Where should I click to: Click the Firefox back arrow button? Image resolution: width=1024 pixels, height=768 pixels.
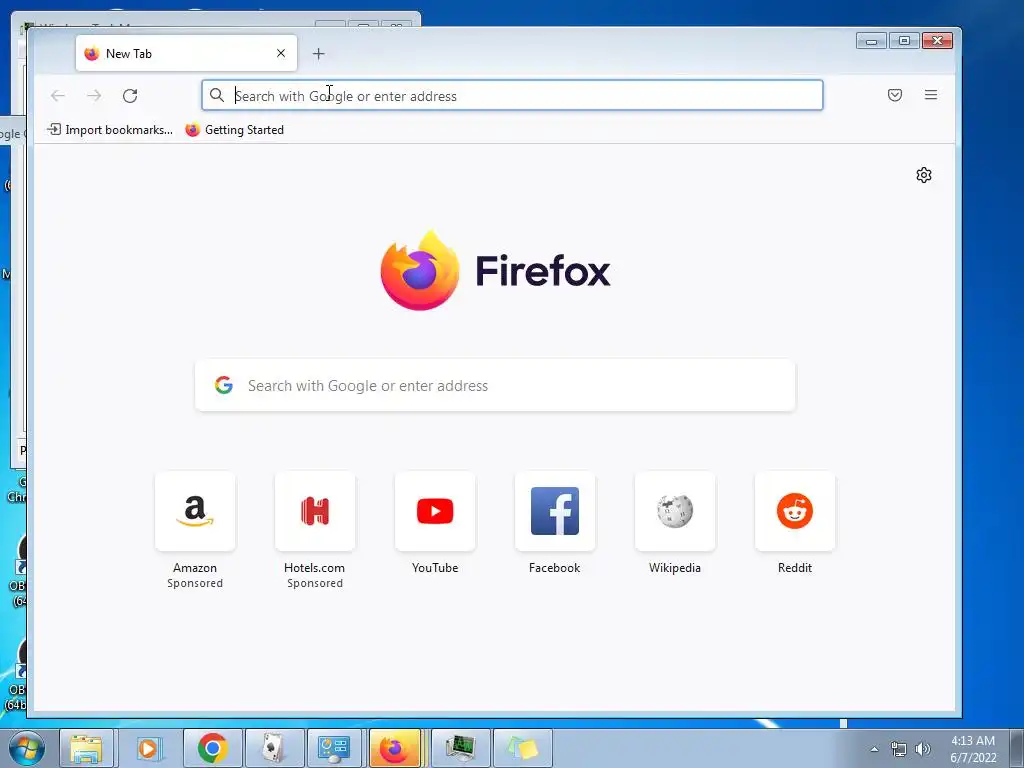tap(57, 96)
